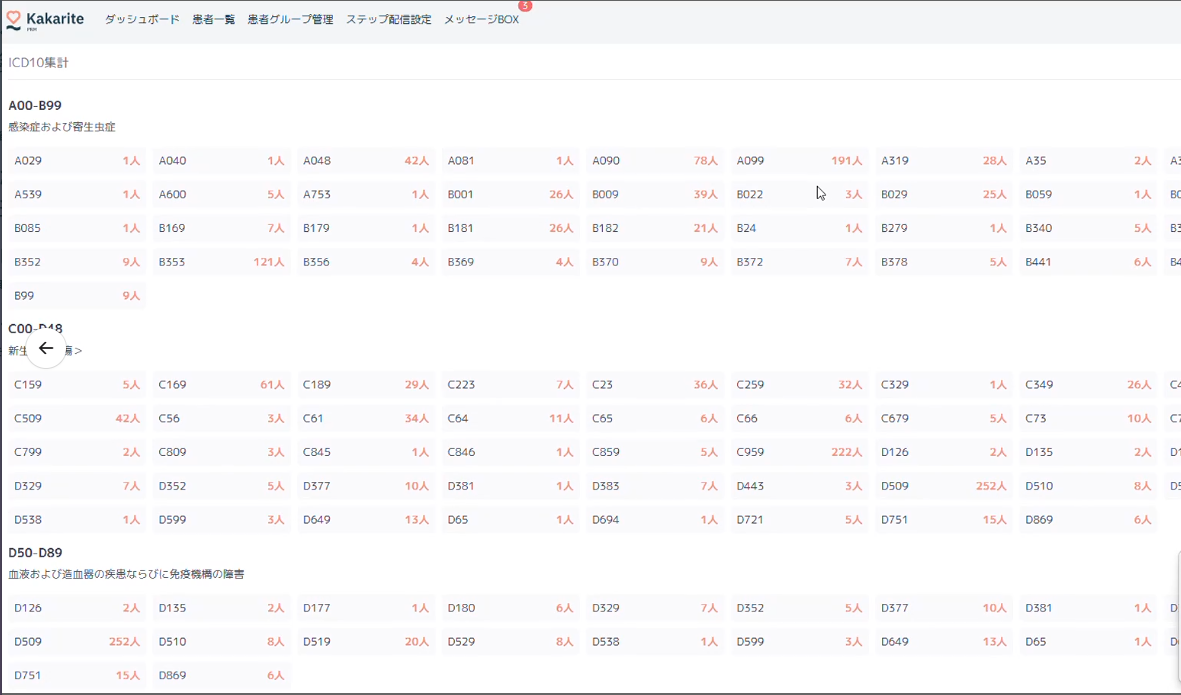Open the A090 entry with 78人
The height and width of the screenshot is (695, 1181).
655,160
